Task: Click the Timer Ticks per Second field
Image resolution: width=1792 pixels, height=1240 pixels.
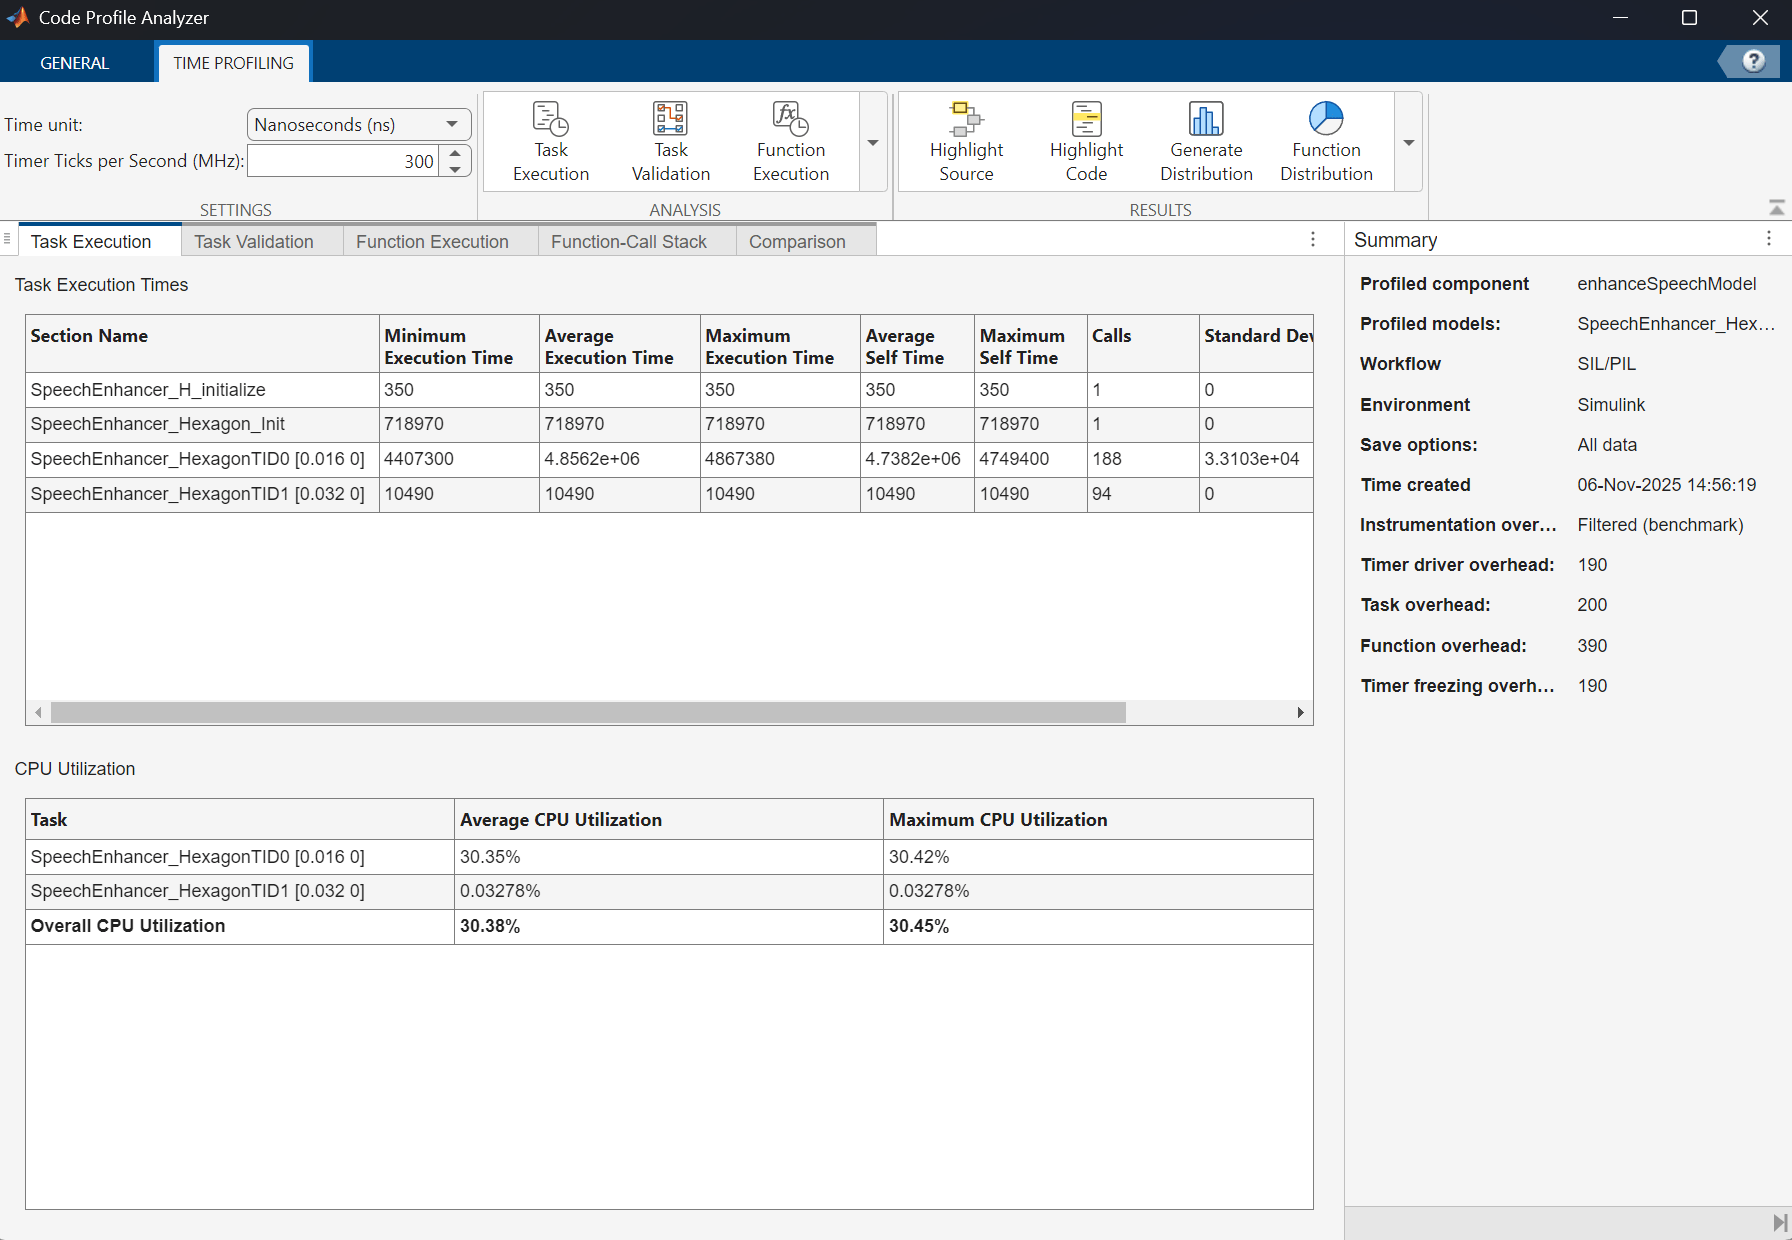Action: [x=342, y=161]
